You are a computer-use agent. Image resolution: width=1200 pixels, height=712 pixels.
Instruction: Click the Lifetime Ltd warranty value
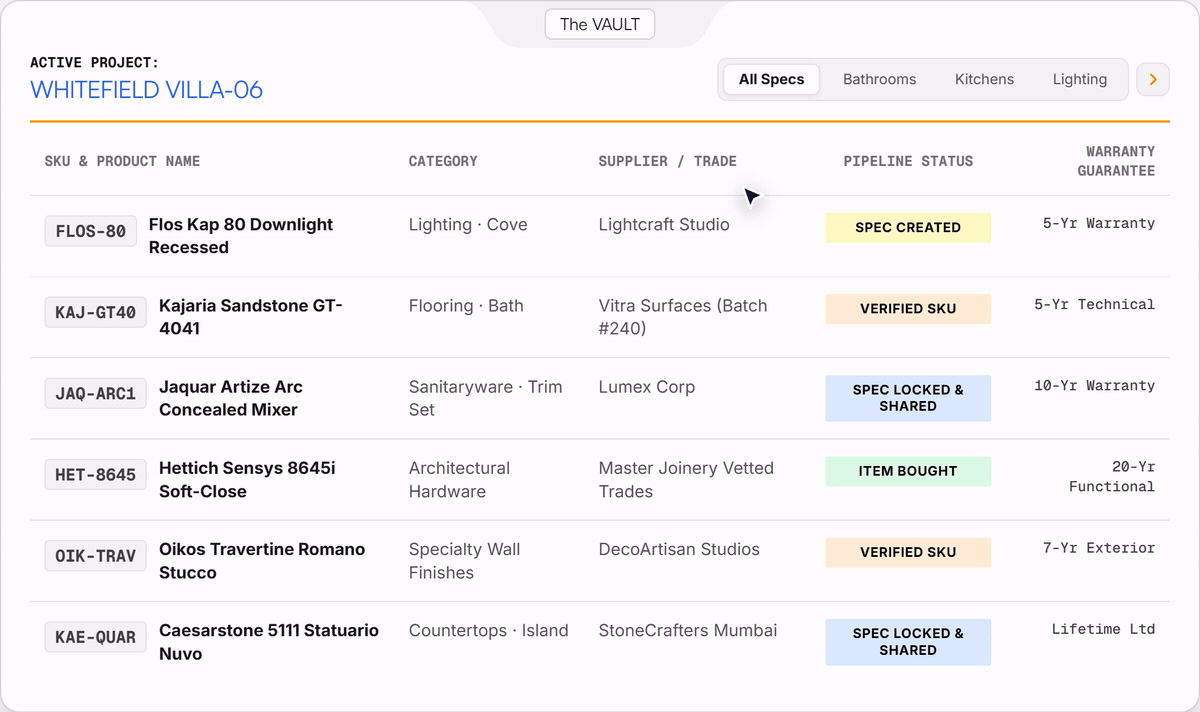click(1103, 629)
